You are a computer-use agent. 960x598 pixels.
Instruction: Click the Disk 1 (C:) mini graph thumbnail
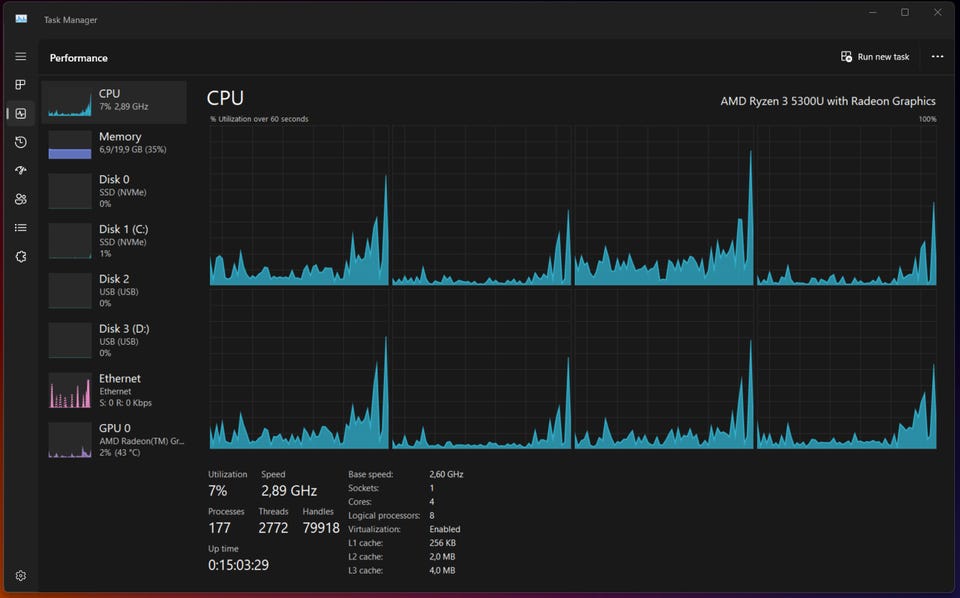[70, 241]
